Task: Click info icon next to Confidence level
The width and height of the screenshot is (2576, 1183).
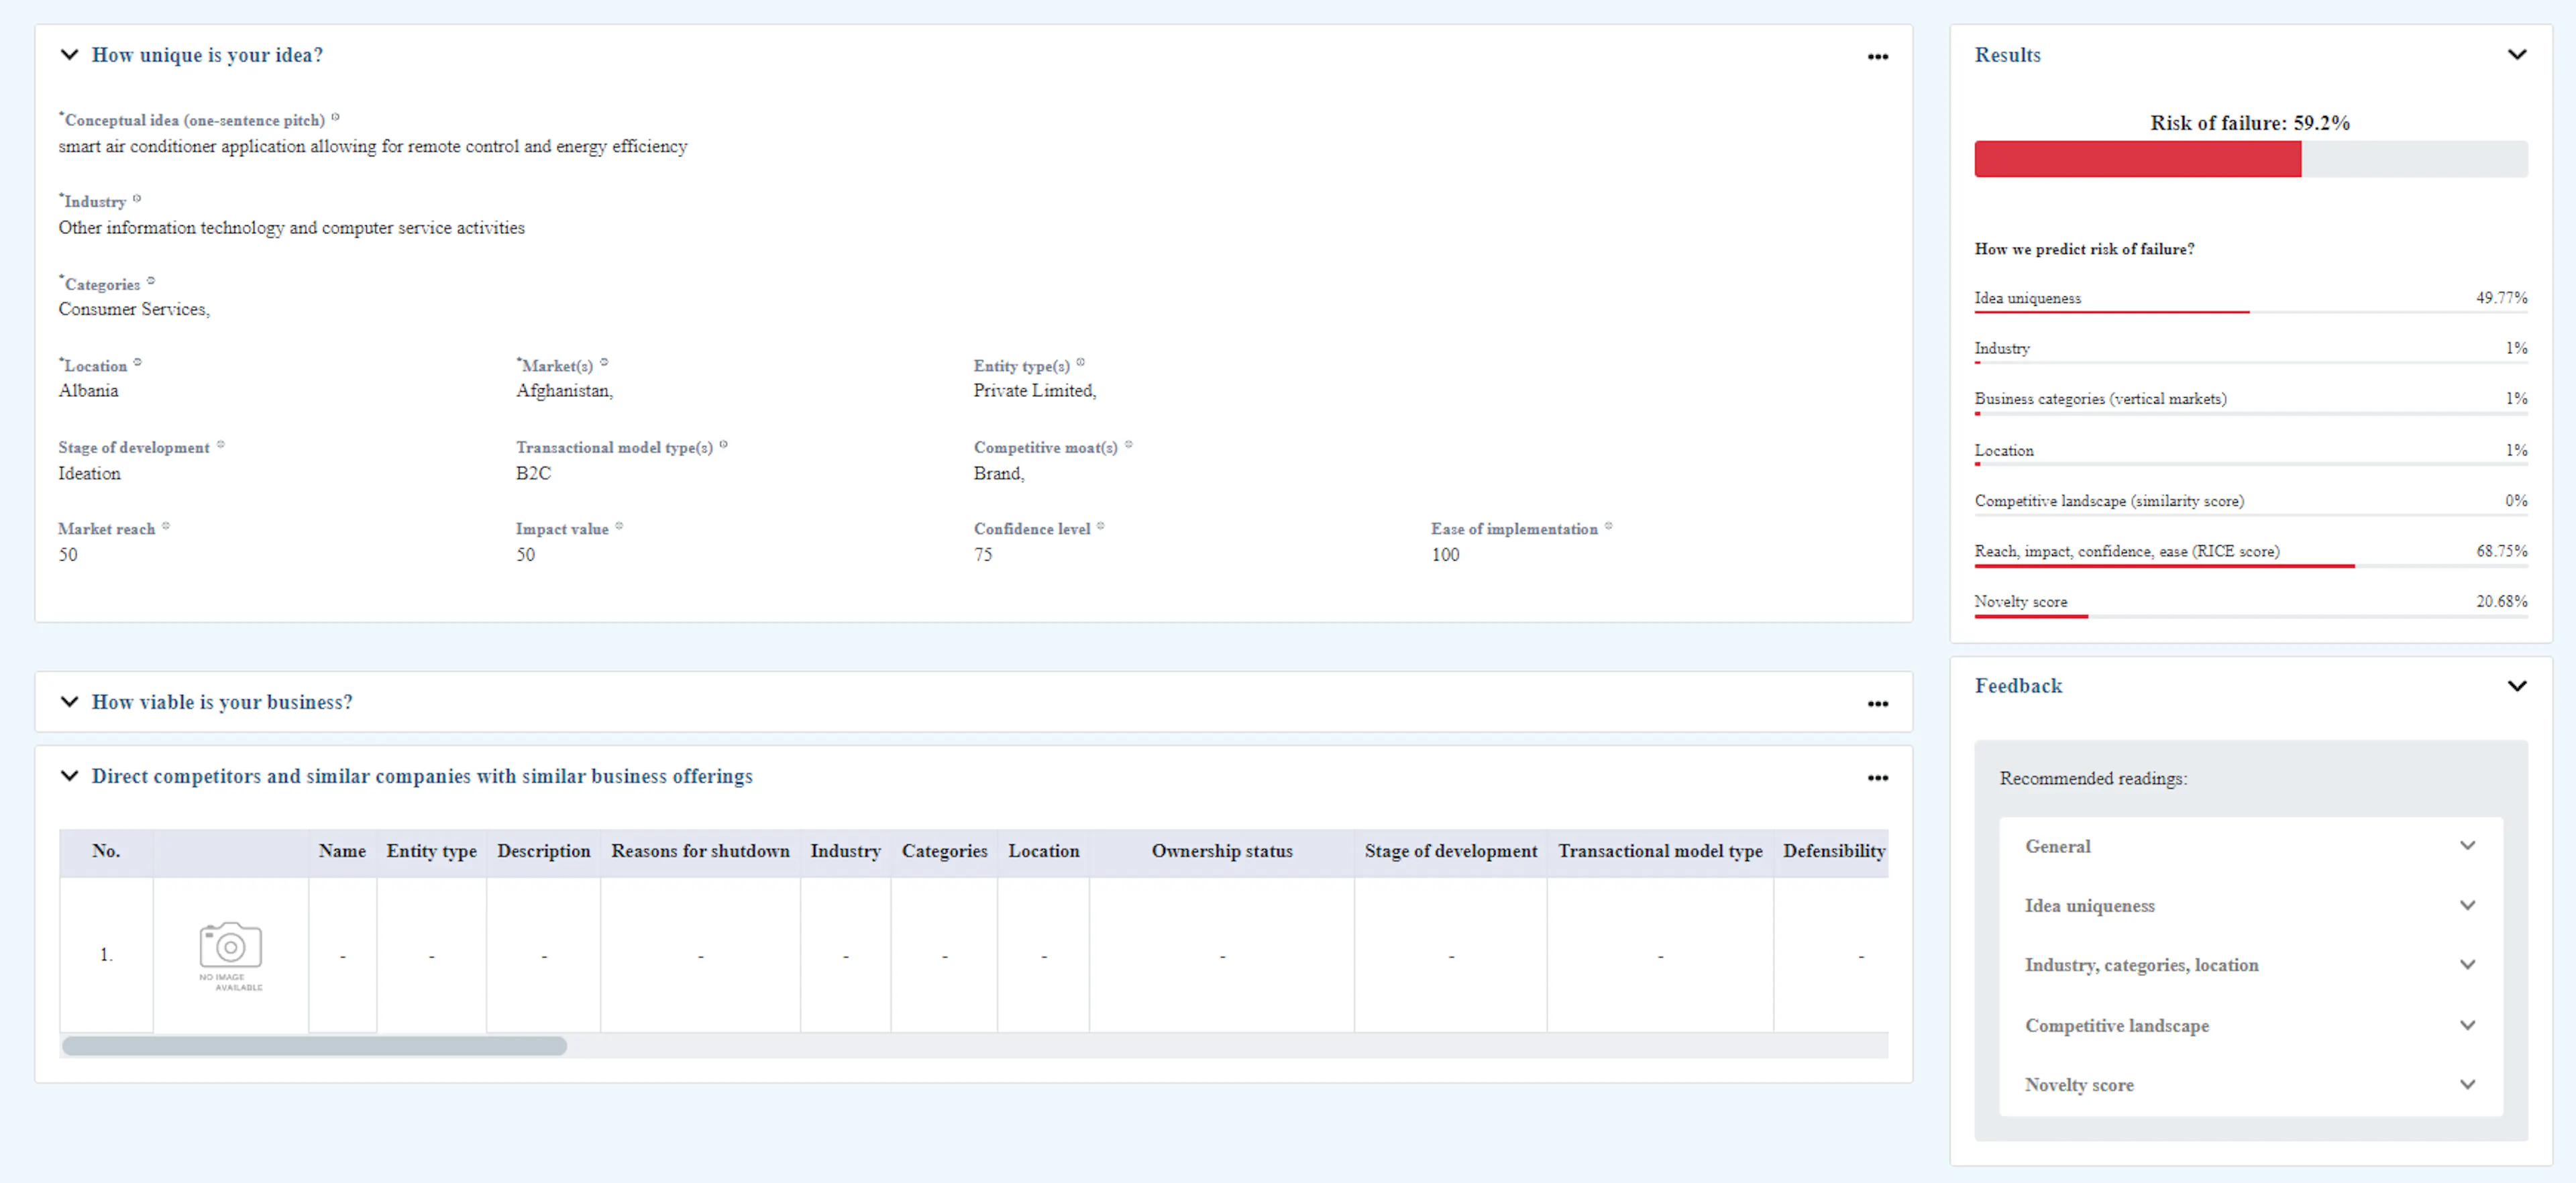Action: coord(1101,525)
